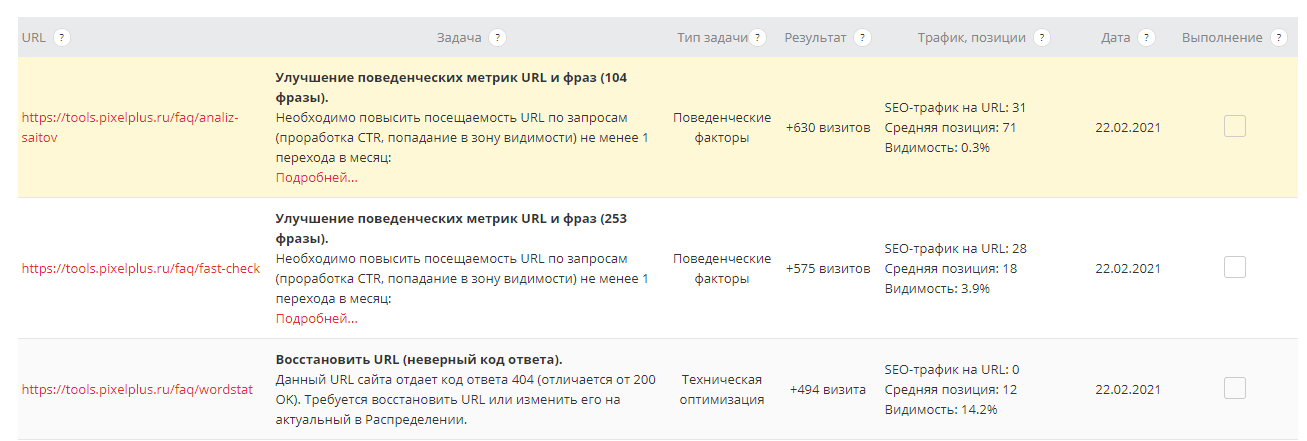Image resolution: width=1307 pixels, height=441 pixels.
Task: Check the completion box for fast-check row
Action: point(1235,267)
